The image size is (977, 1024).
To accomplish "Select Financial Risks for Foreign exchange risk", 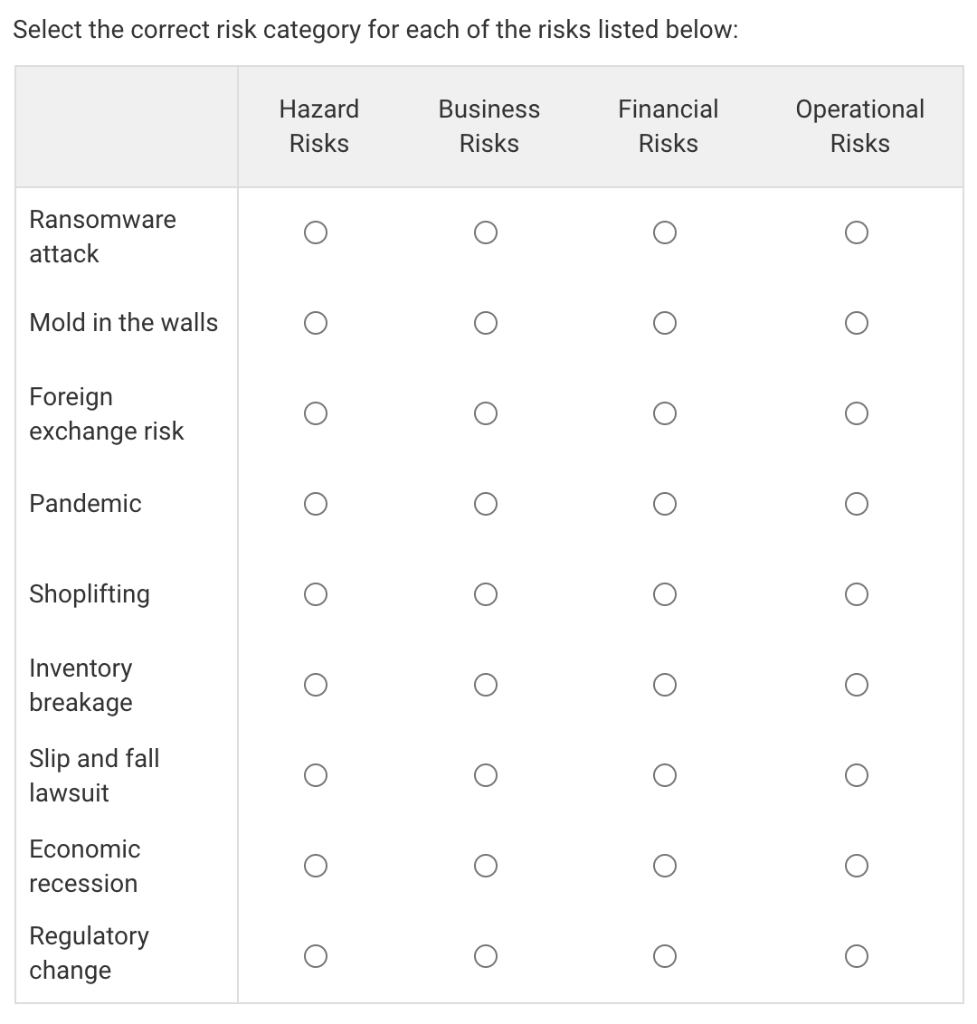I will 665,413.
